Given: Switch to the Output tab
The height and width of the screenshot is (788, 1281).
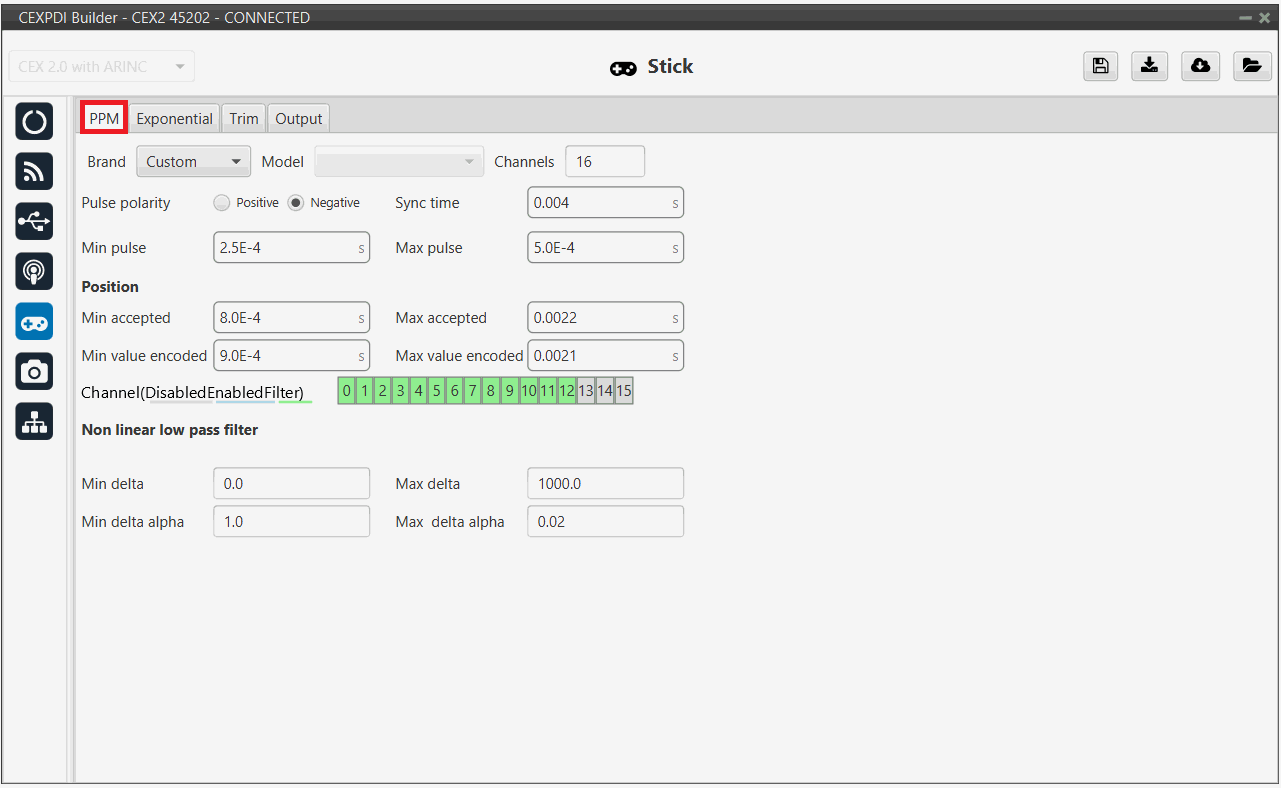Looking at the screenshot, I should pyautogui.click(x=298, y=119).
